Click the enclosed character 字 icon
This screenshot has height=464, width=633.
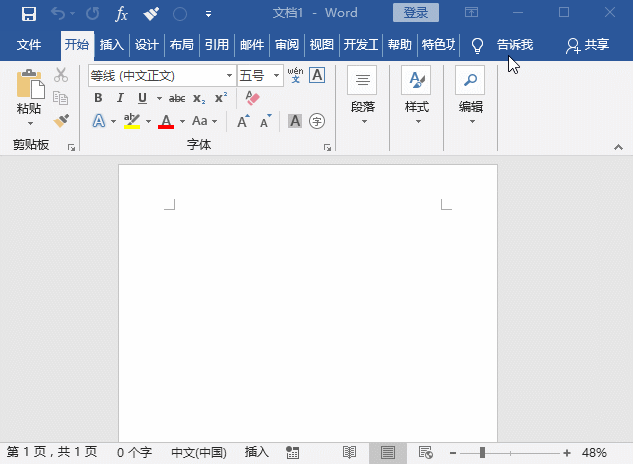(x=317, y=121)
